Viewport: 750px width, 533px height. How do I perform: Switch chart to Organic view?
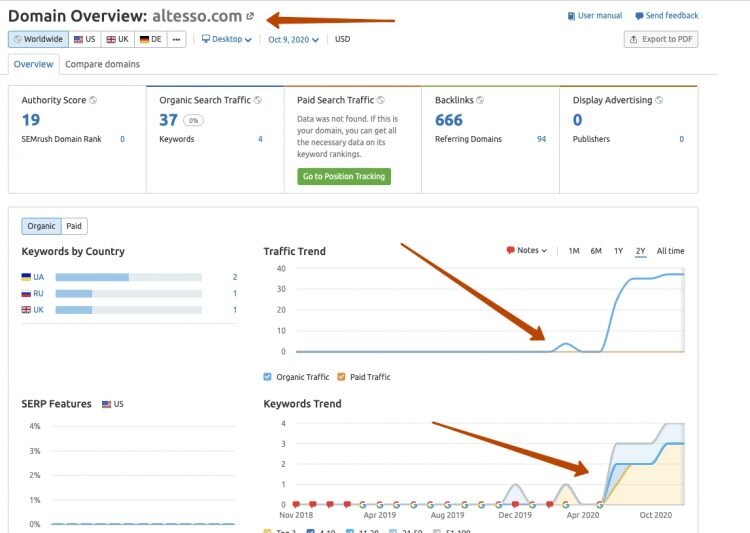coord(41,226)
